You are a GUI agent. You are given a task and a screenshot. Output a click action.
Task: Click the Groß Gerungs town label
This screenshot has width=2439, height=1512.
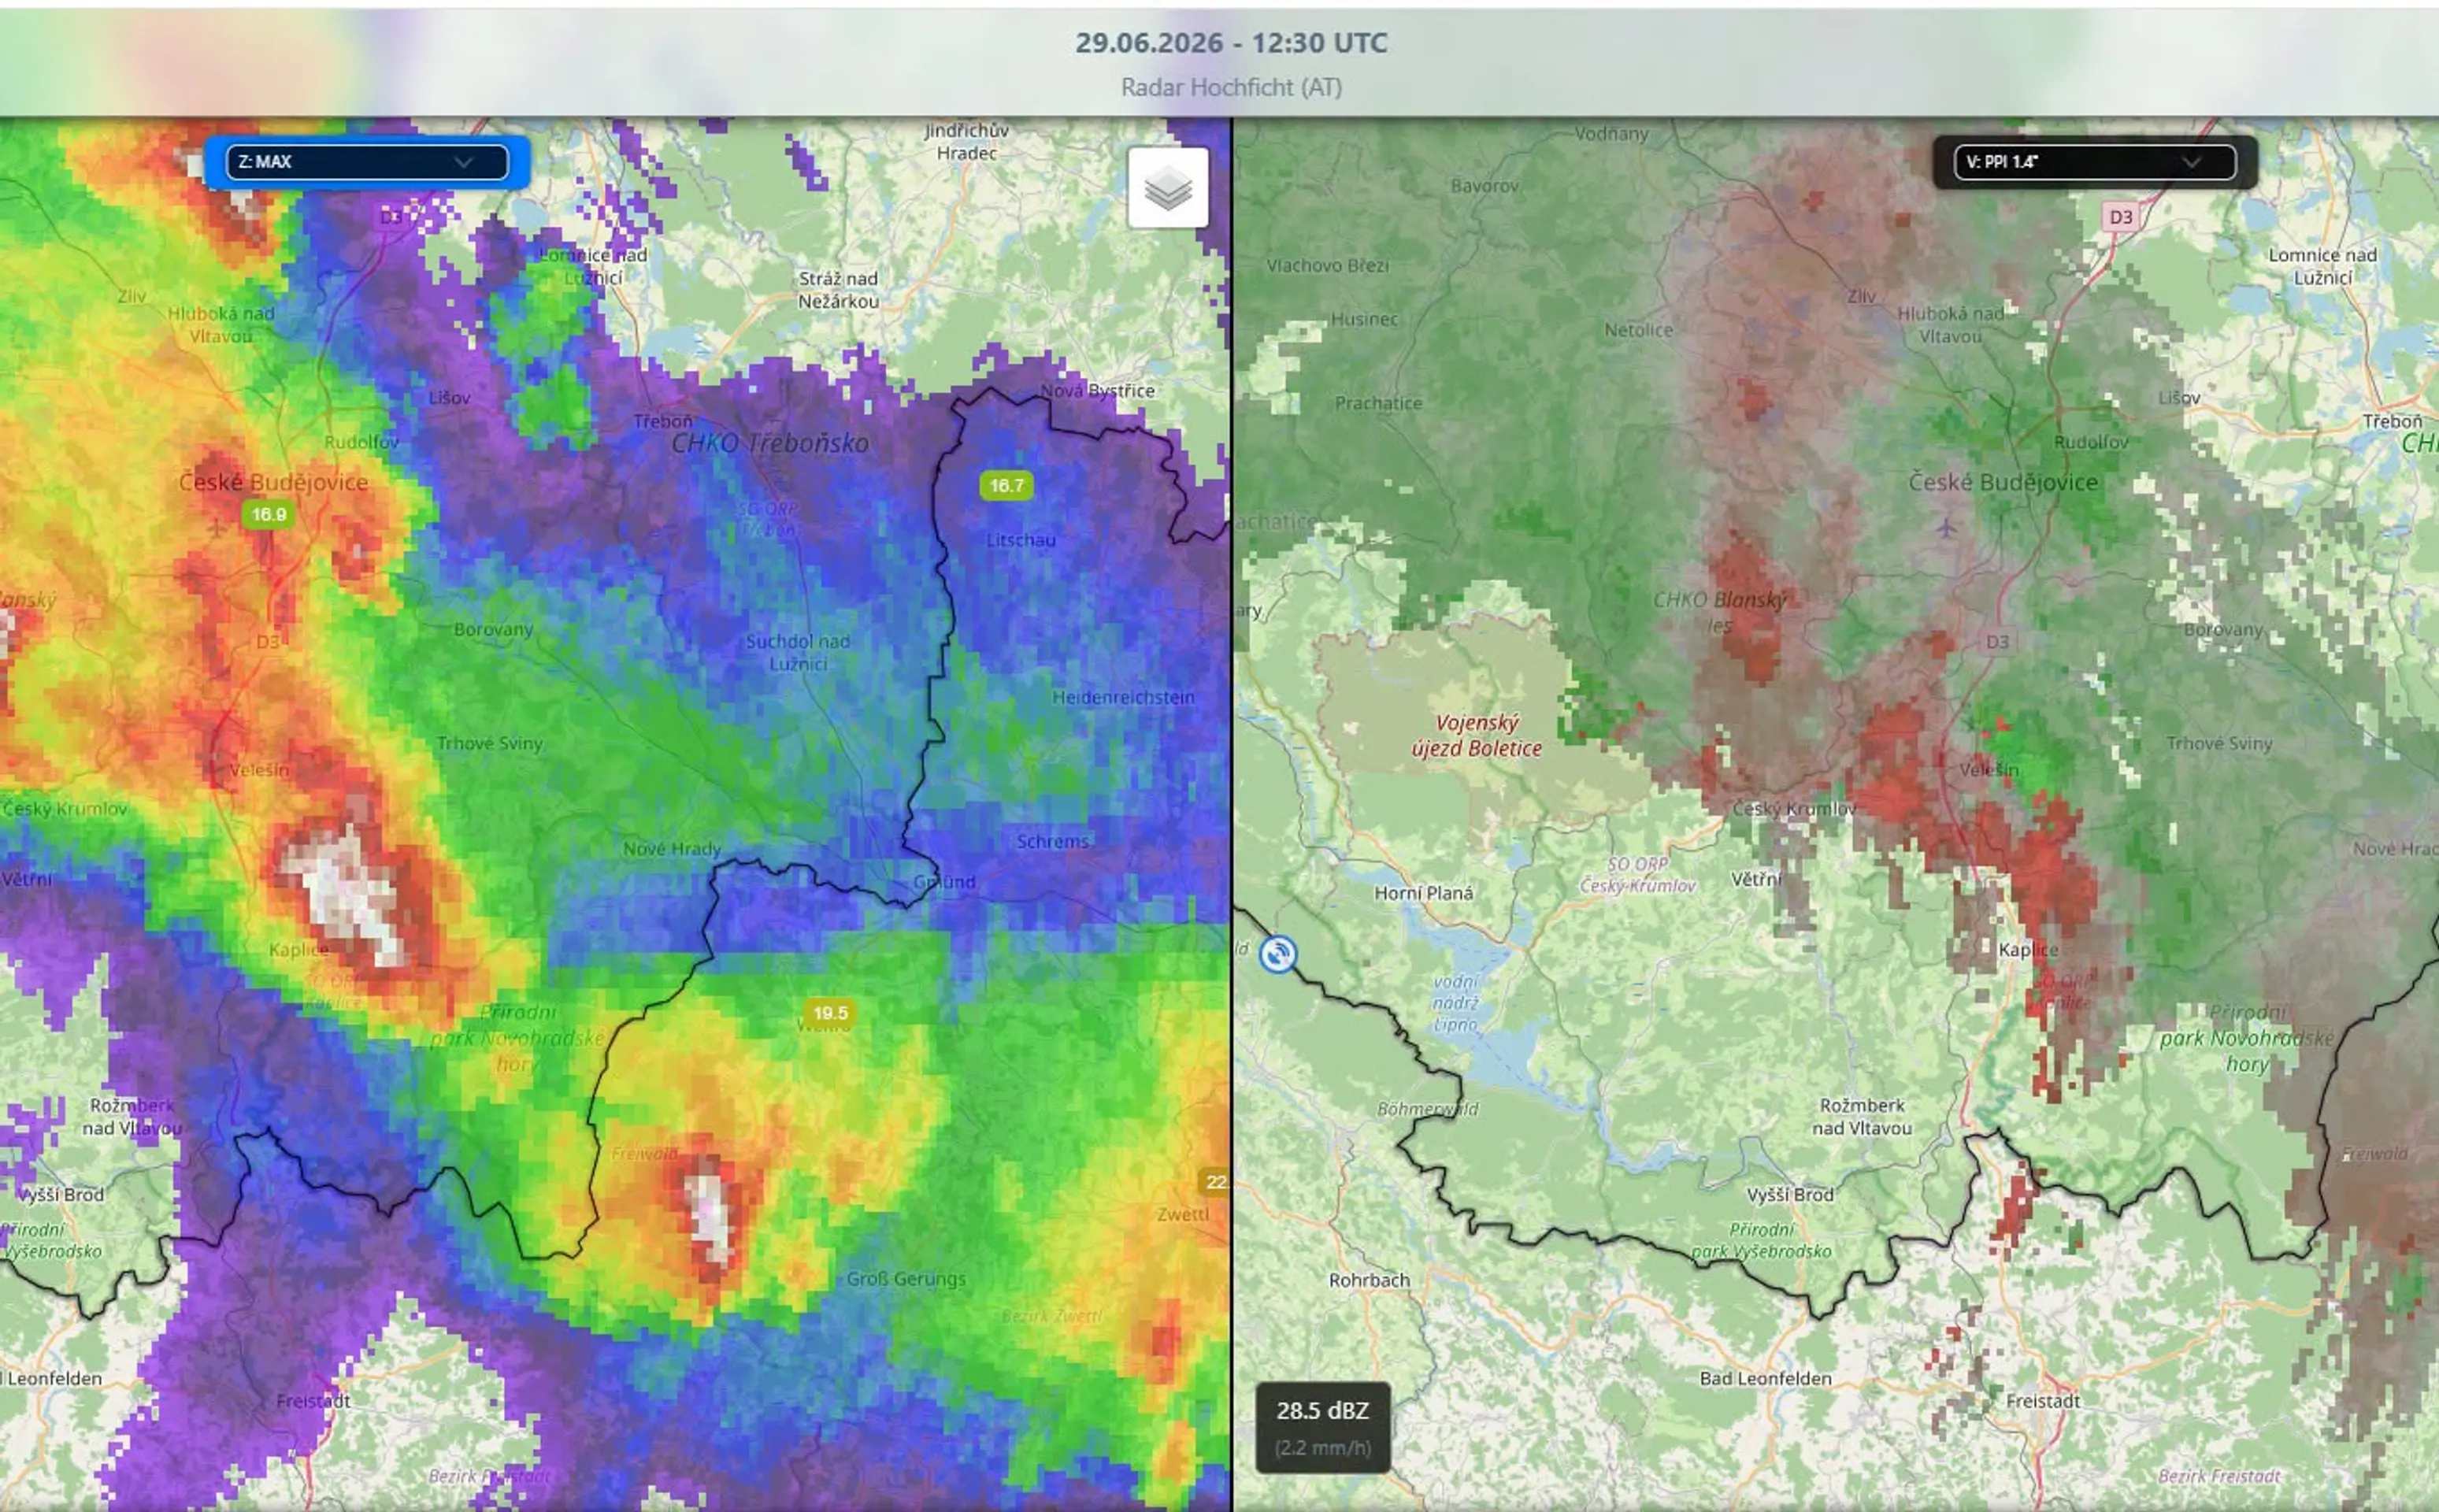coord(906,1279)
